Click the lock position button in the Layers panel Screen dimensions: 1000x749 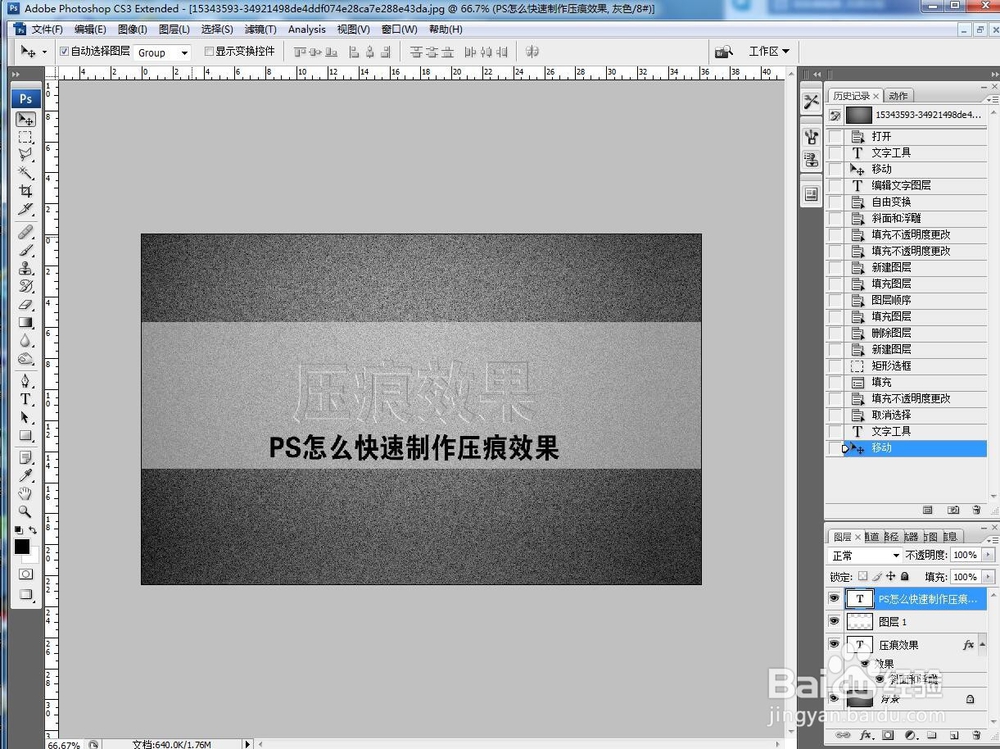tap(890, 577)
